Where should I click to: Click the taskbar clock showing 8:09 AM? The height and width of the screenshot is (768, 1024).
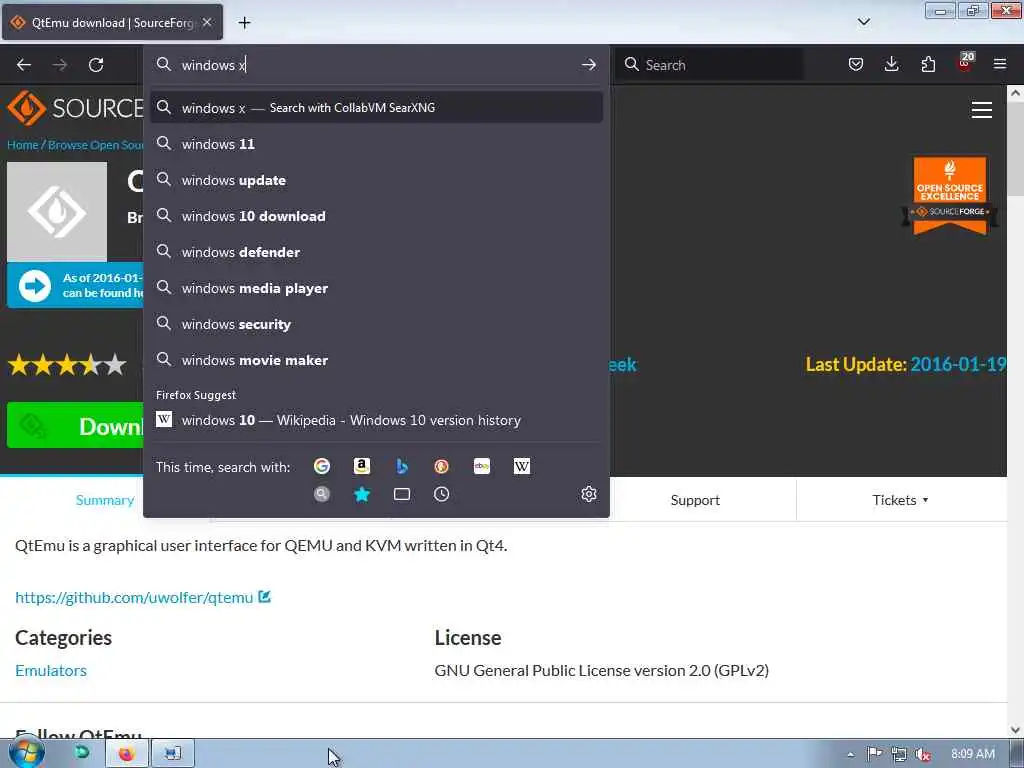tap(973, 754)
